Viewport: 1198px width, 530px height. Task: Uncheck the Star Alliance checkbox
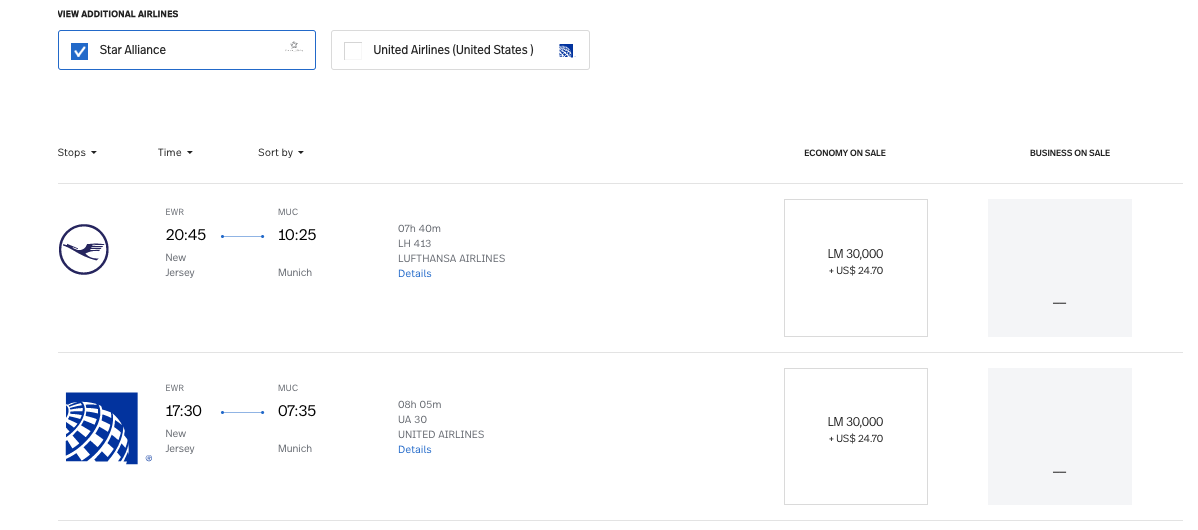coord(80,50)
